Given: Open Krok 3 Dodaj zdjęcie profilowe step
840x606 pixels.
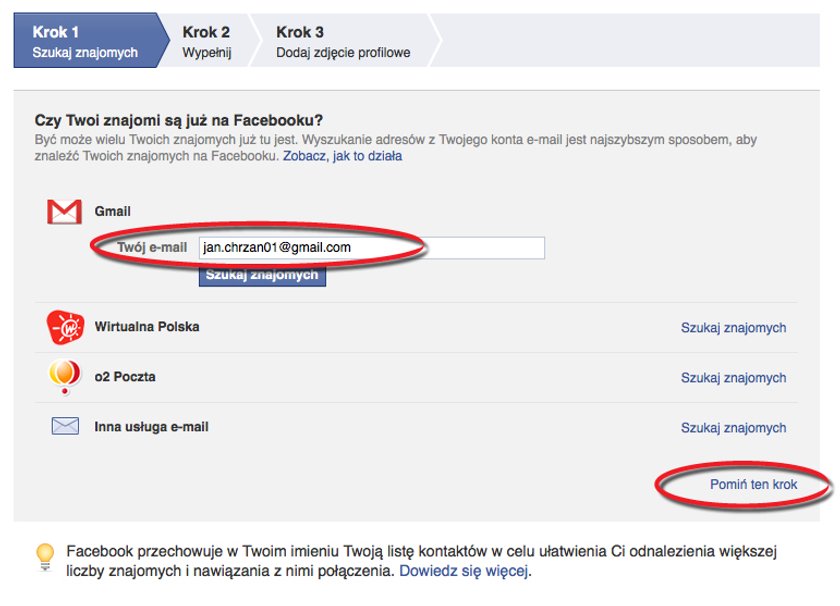Looking at the screenshot, I should 343,41.
